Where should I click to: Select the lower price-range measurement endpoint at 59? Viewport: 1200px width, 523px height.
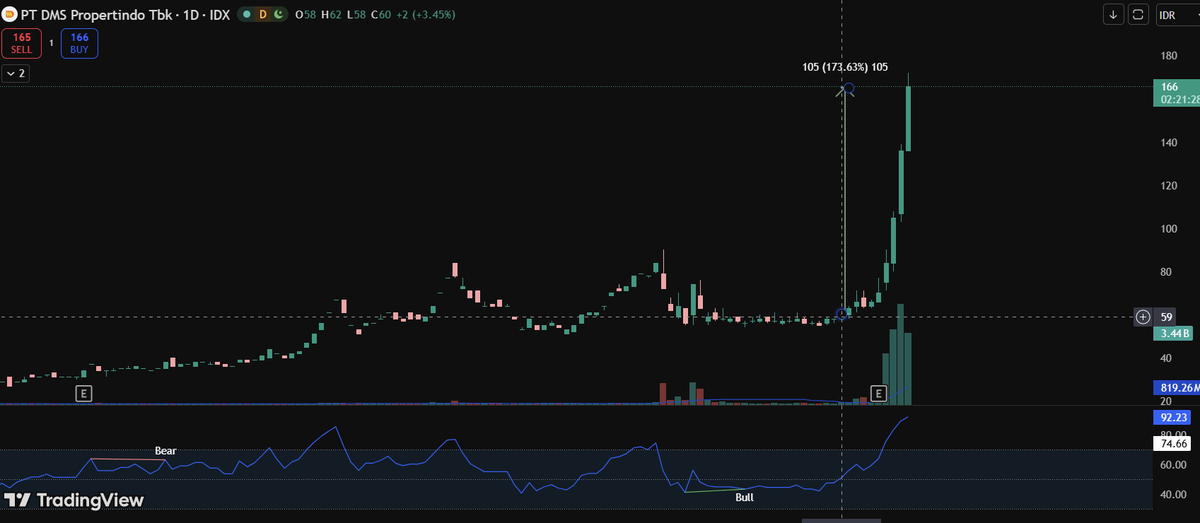(842, 314)
